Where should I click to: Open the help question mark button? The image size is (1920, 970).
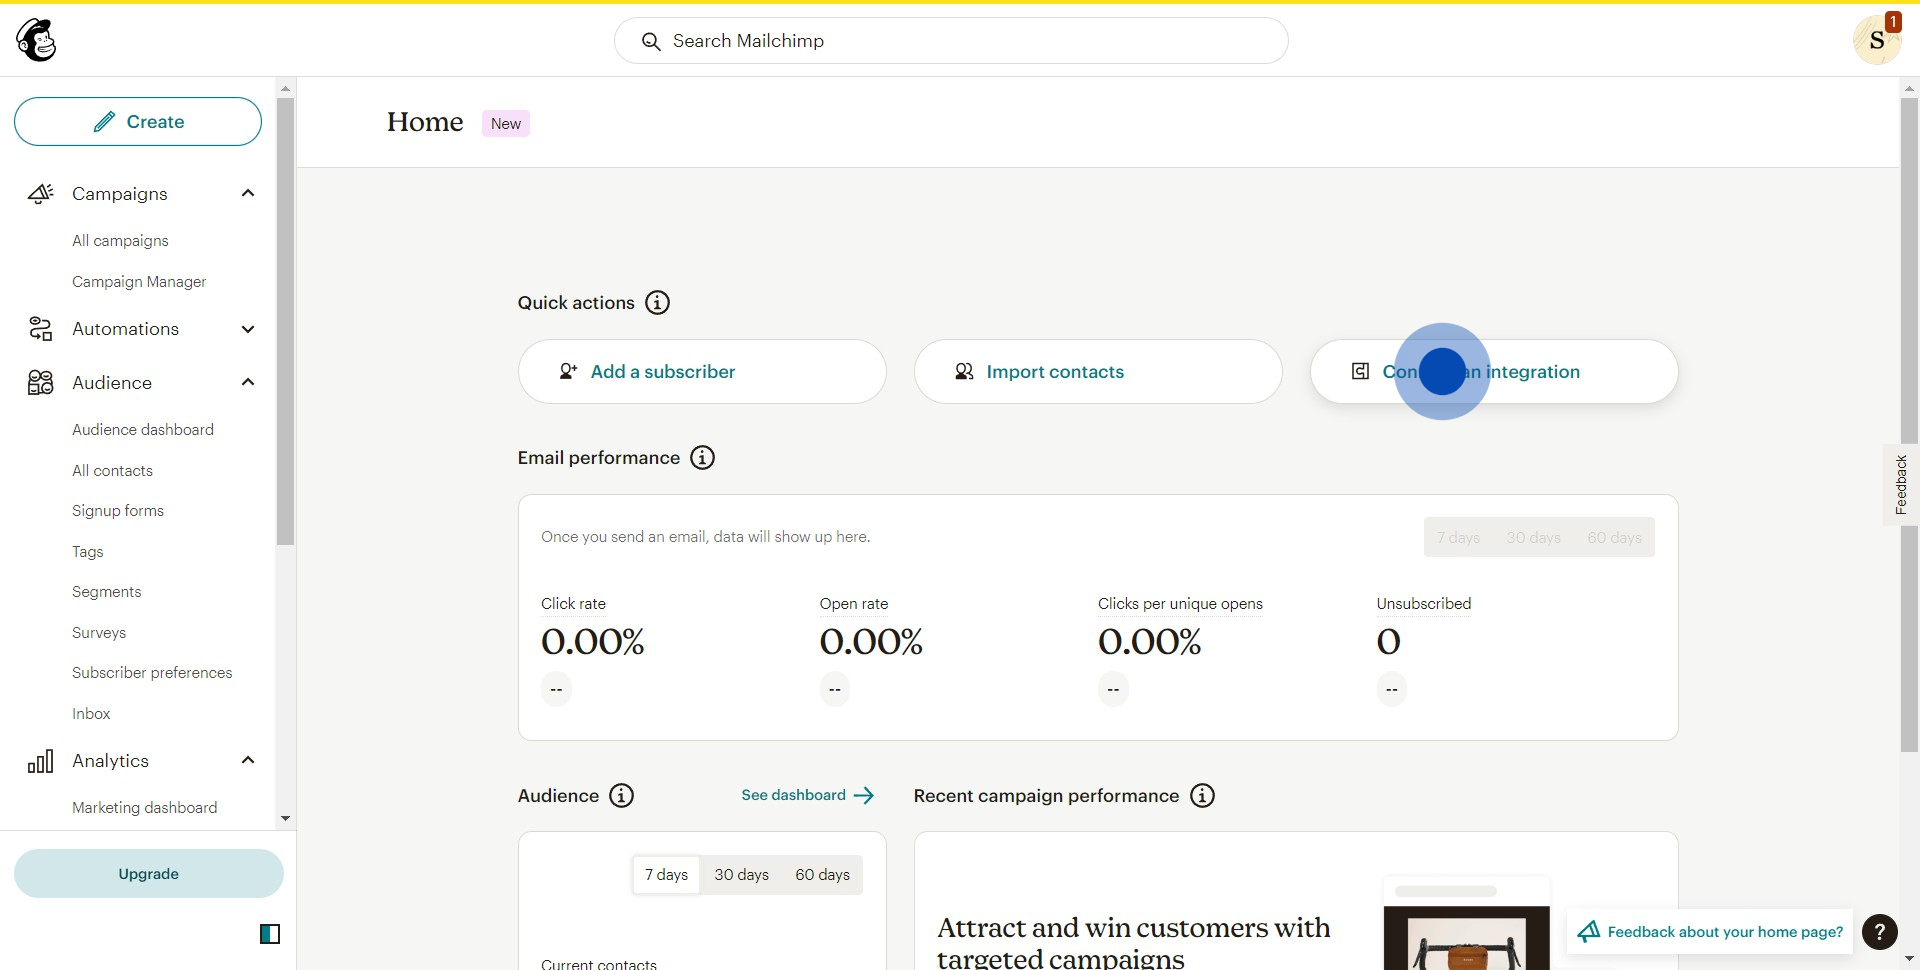pos(1880,932)
